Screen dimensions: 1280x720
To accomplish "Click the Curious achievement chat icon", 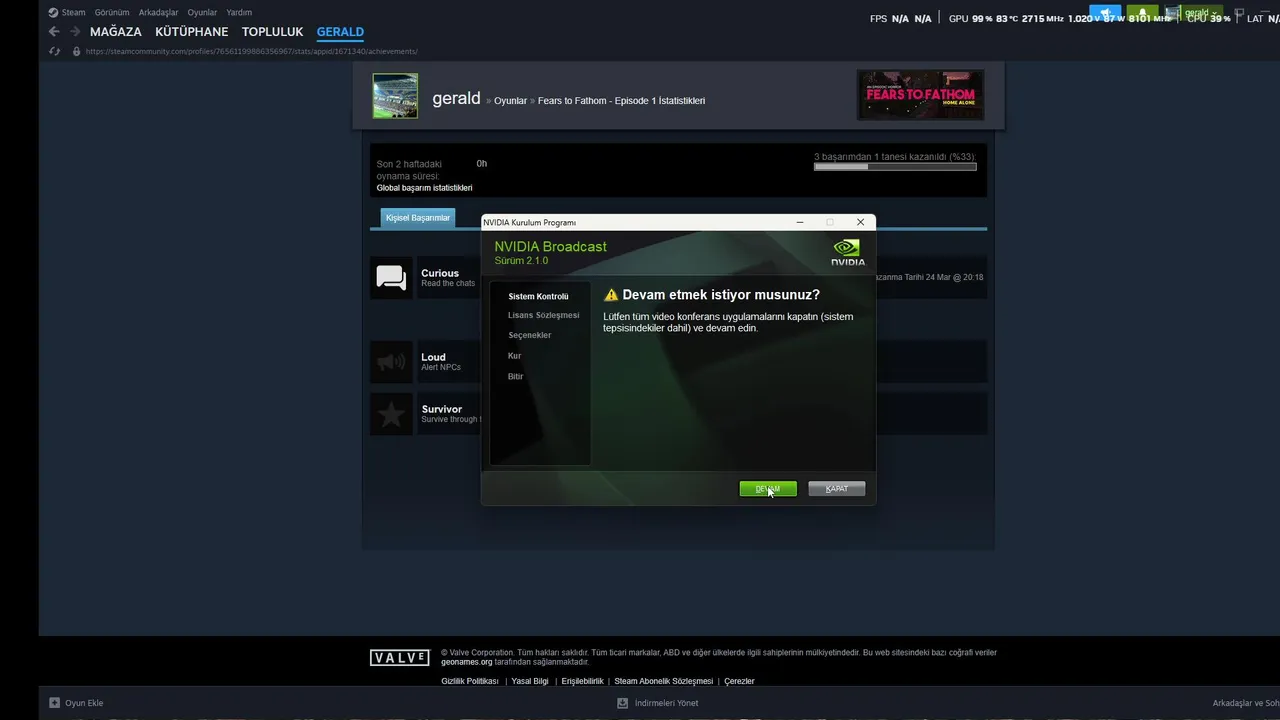I will 391,278.
